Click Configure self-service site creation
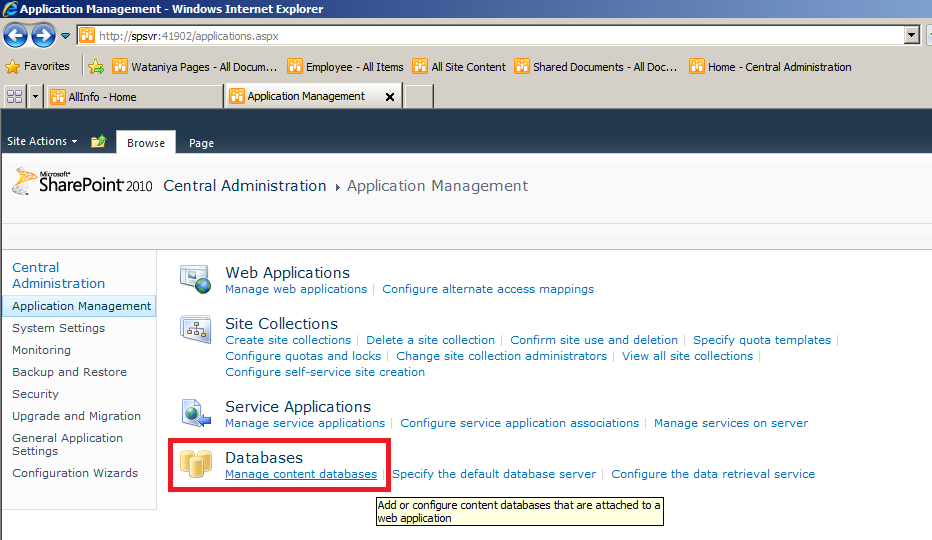Viewport: 932px width, 540px height. pyautogui.click(x=325, y=372)
